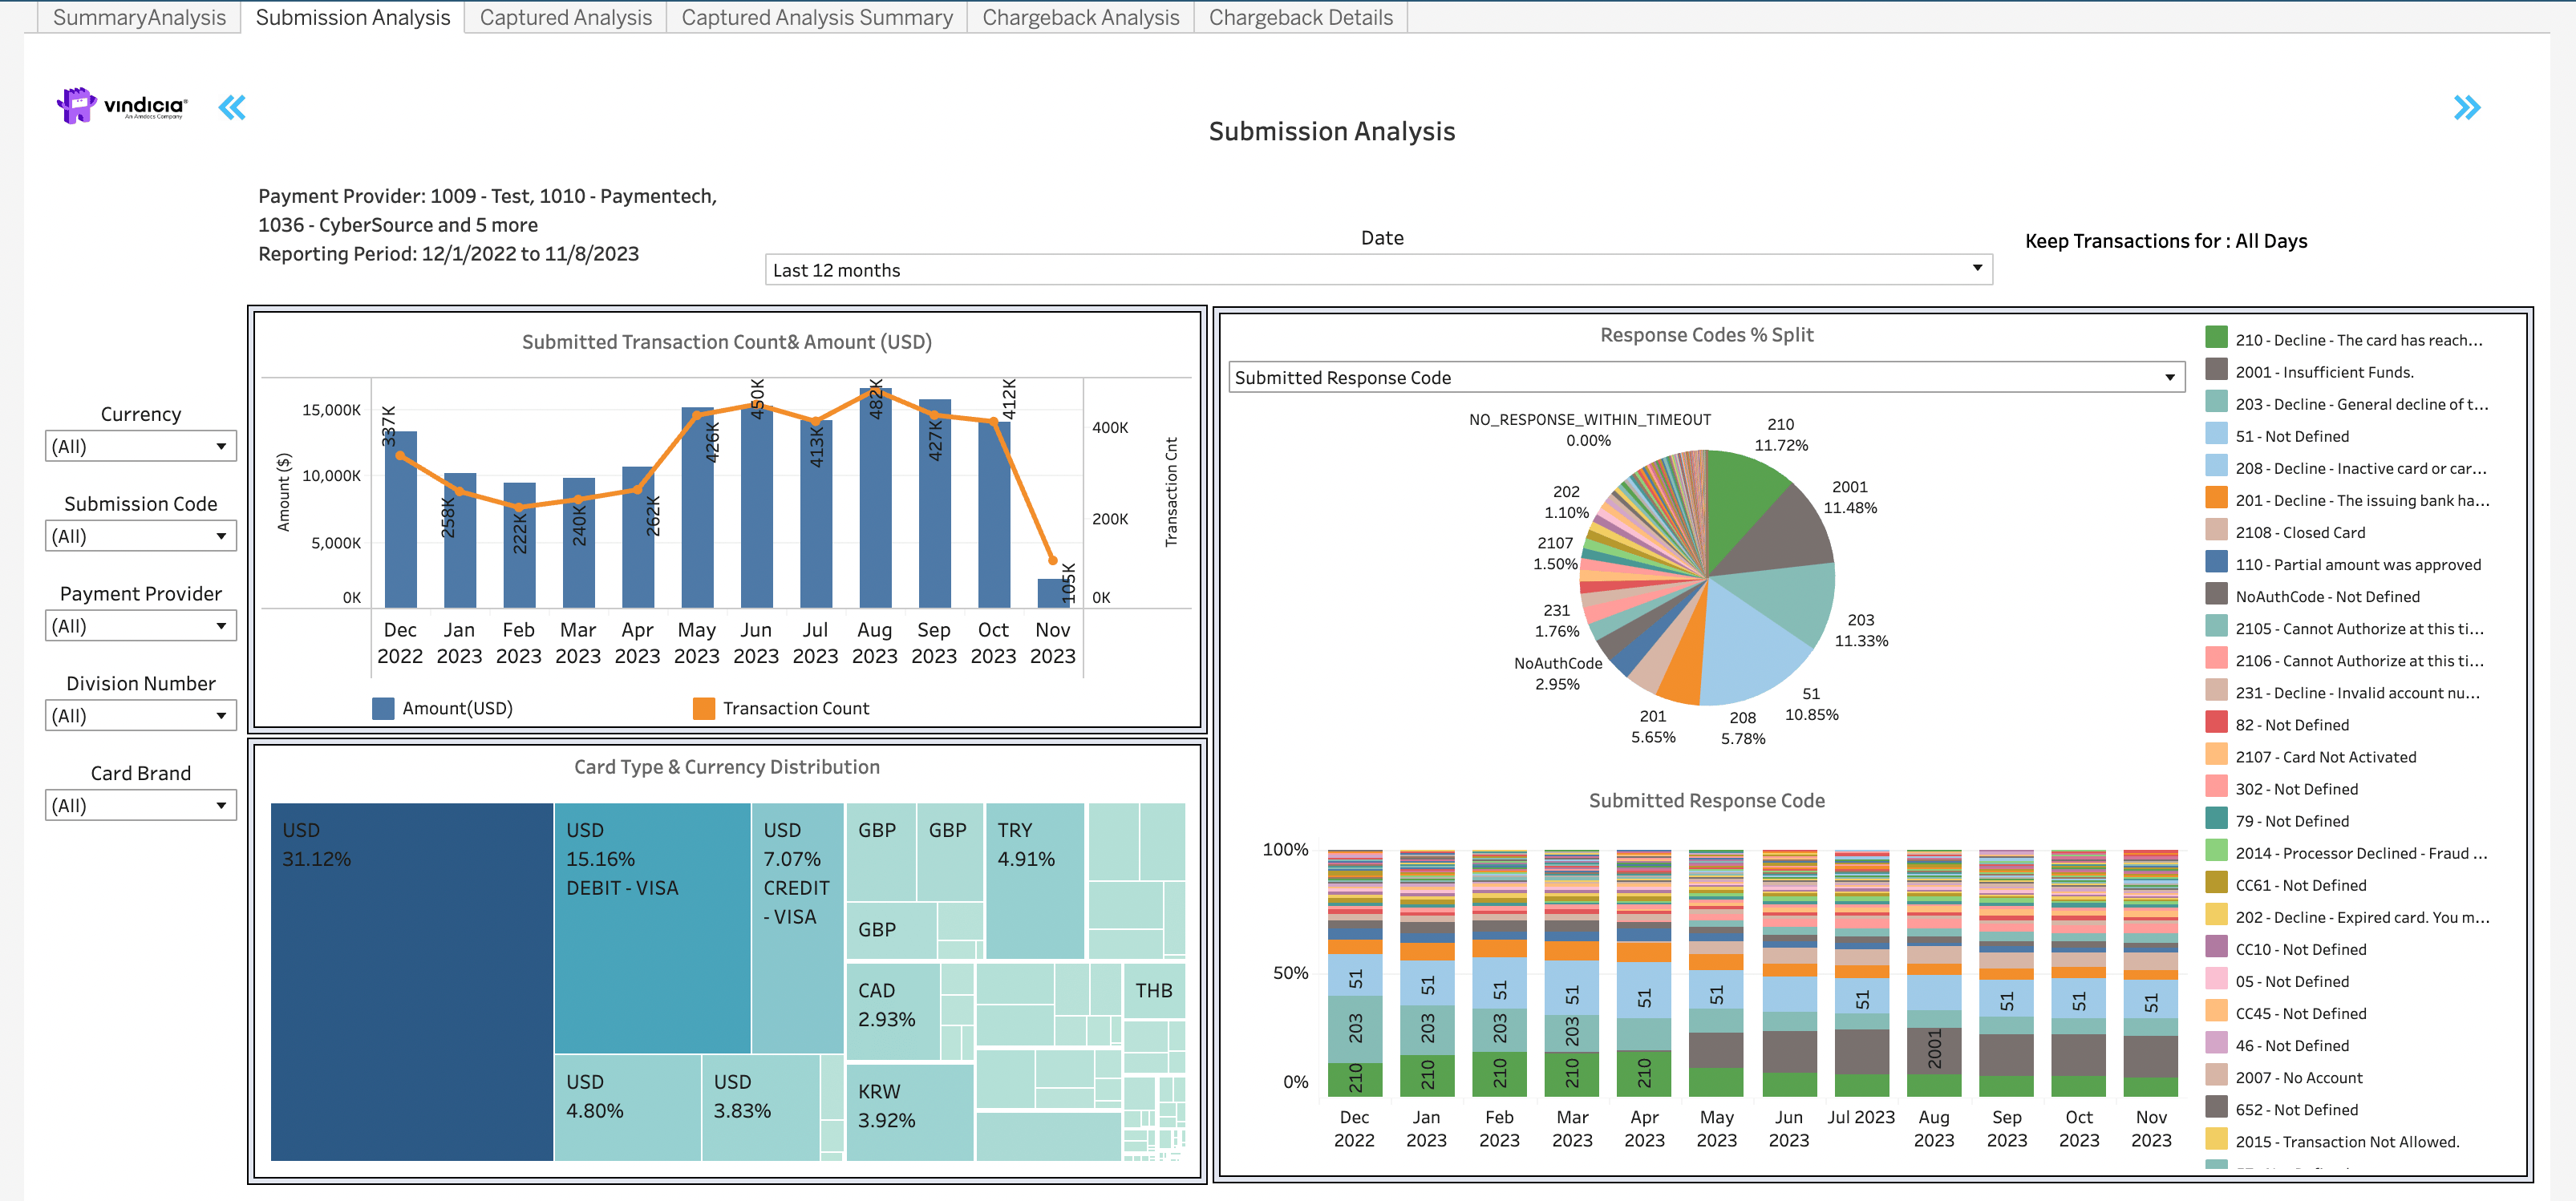Select the Submission Analysis tab
Image resolution: width=2576 pixels, height=1201 pixels.
pos(353,17)
